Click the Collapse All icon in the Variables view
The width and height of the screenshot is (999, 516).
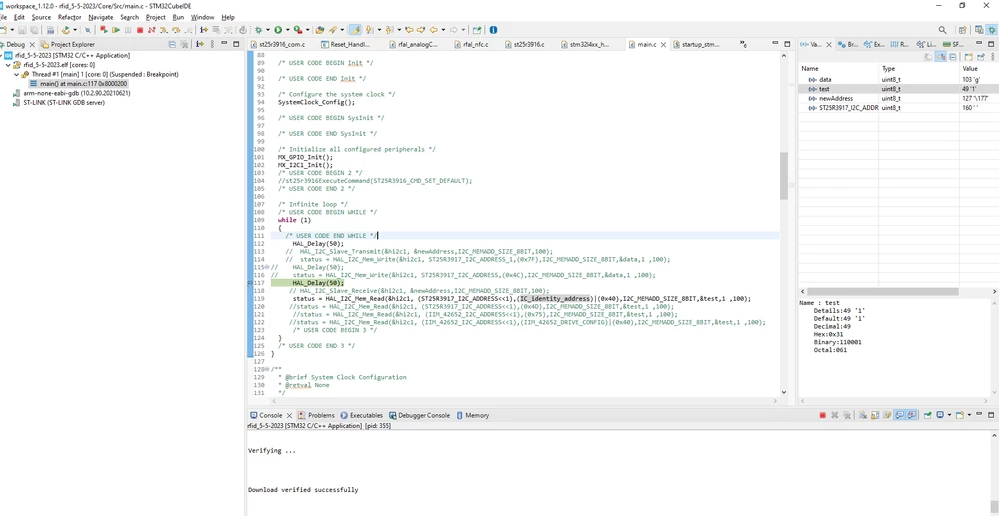[x=952, y=57]
